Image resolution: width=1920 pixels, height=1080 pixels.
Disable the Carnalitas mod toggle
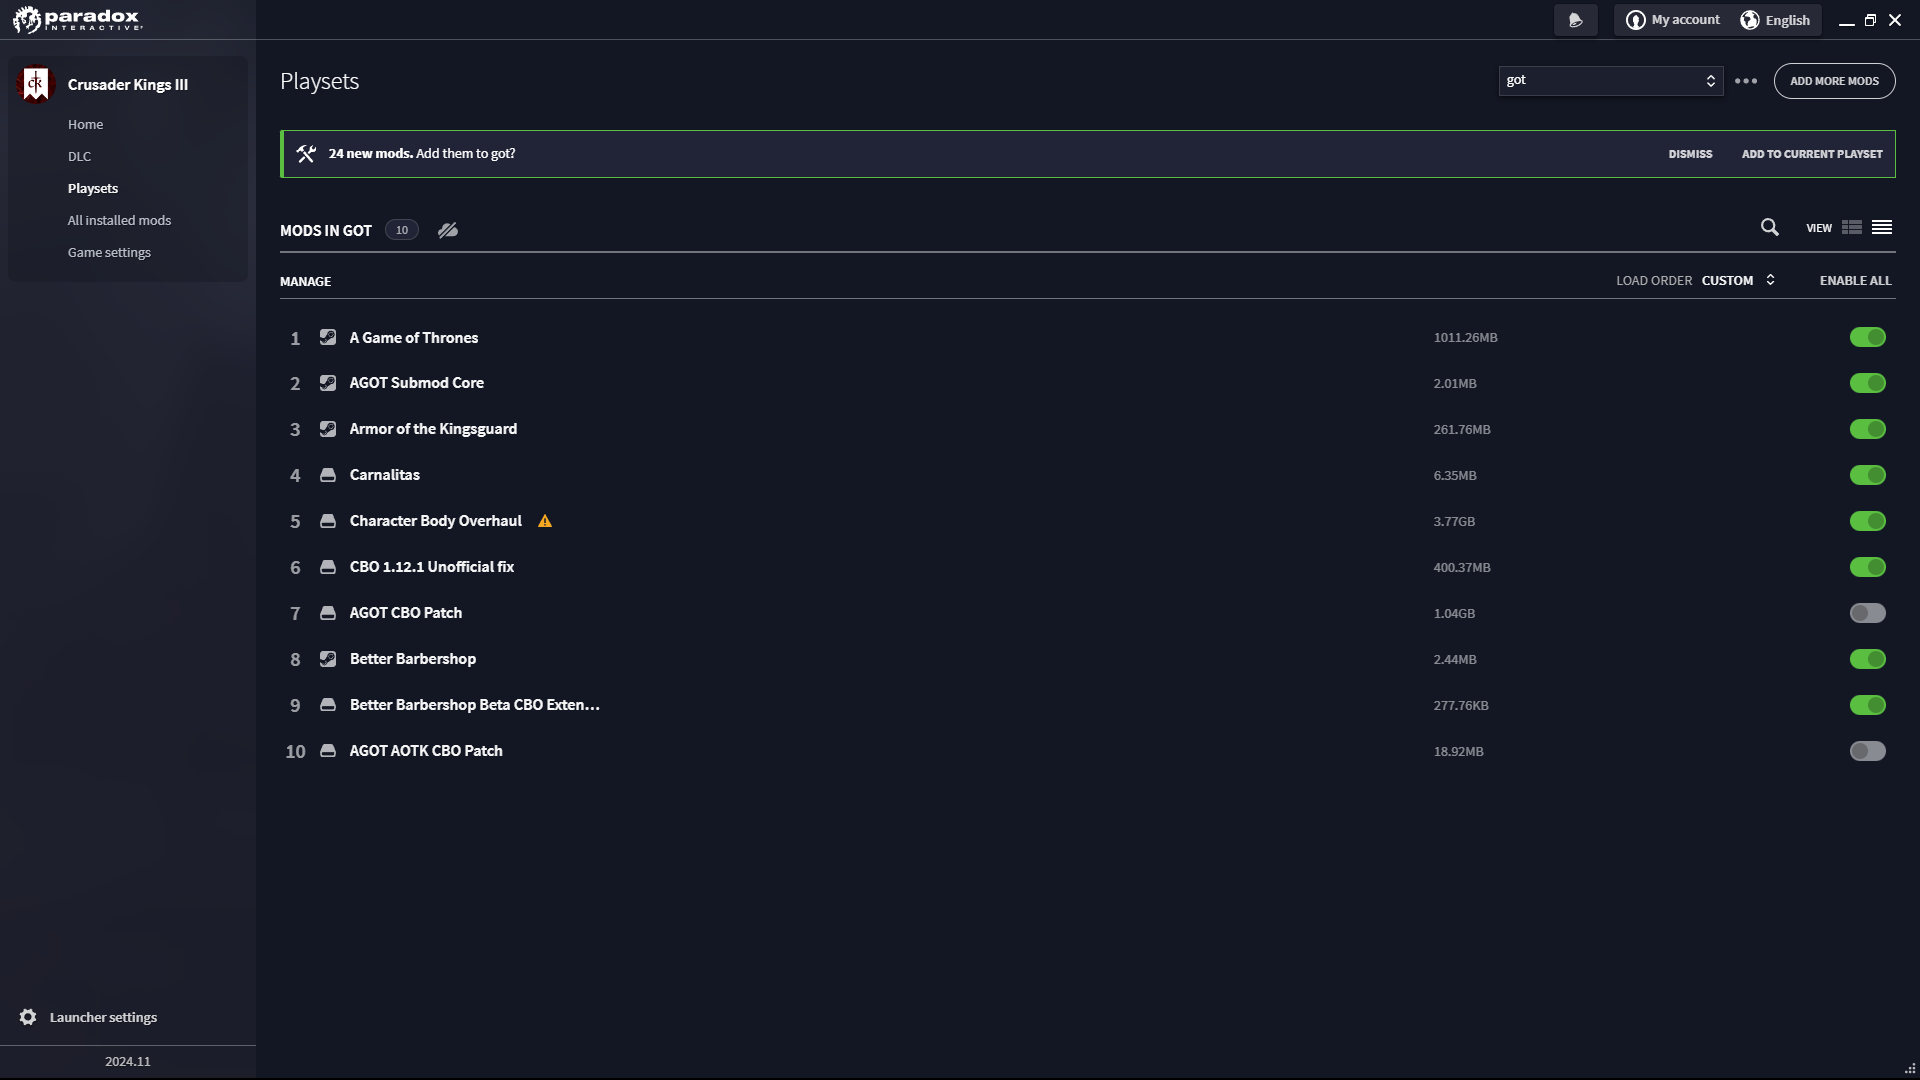click(x=1867, y=475)
